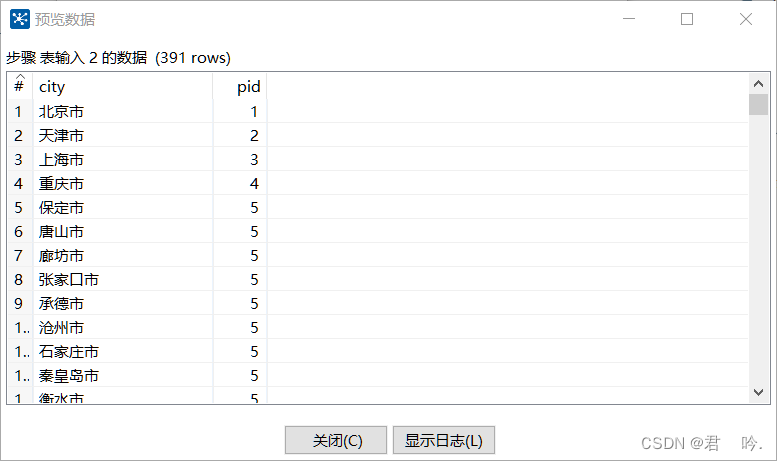Select the 天津市 row cell

point(123,135)
